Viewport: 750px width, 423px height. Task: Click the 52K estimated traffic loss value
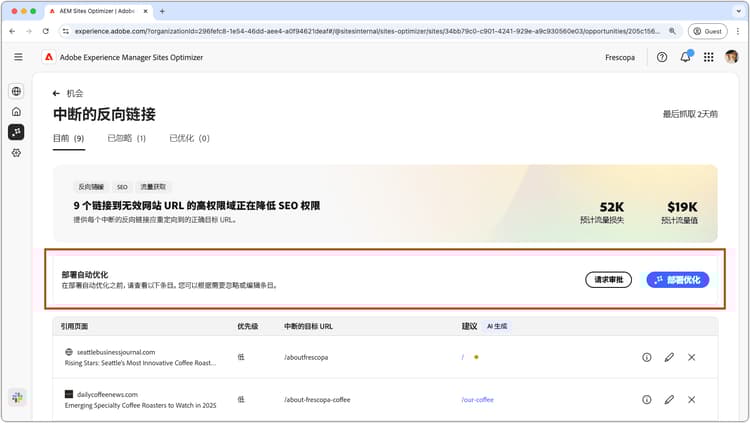tap(611, 207)
